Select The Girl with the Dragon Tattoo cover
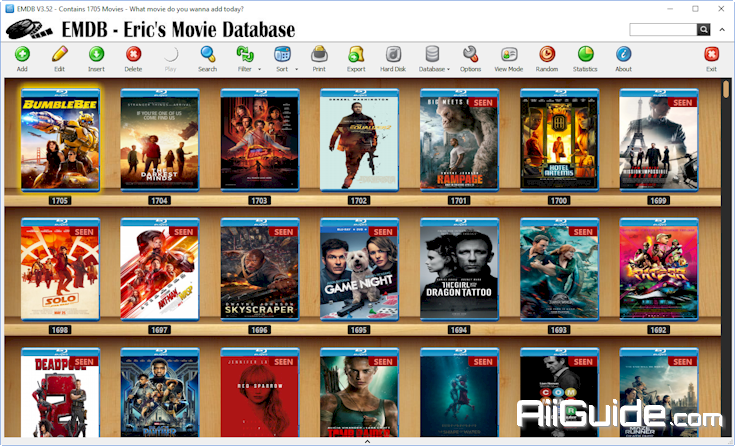736x447 pixels. (459, 270)
